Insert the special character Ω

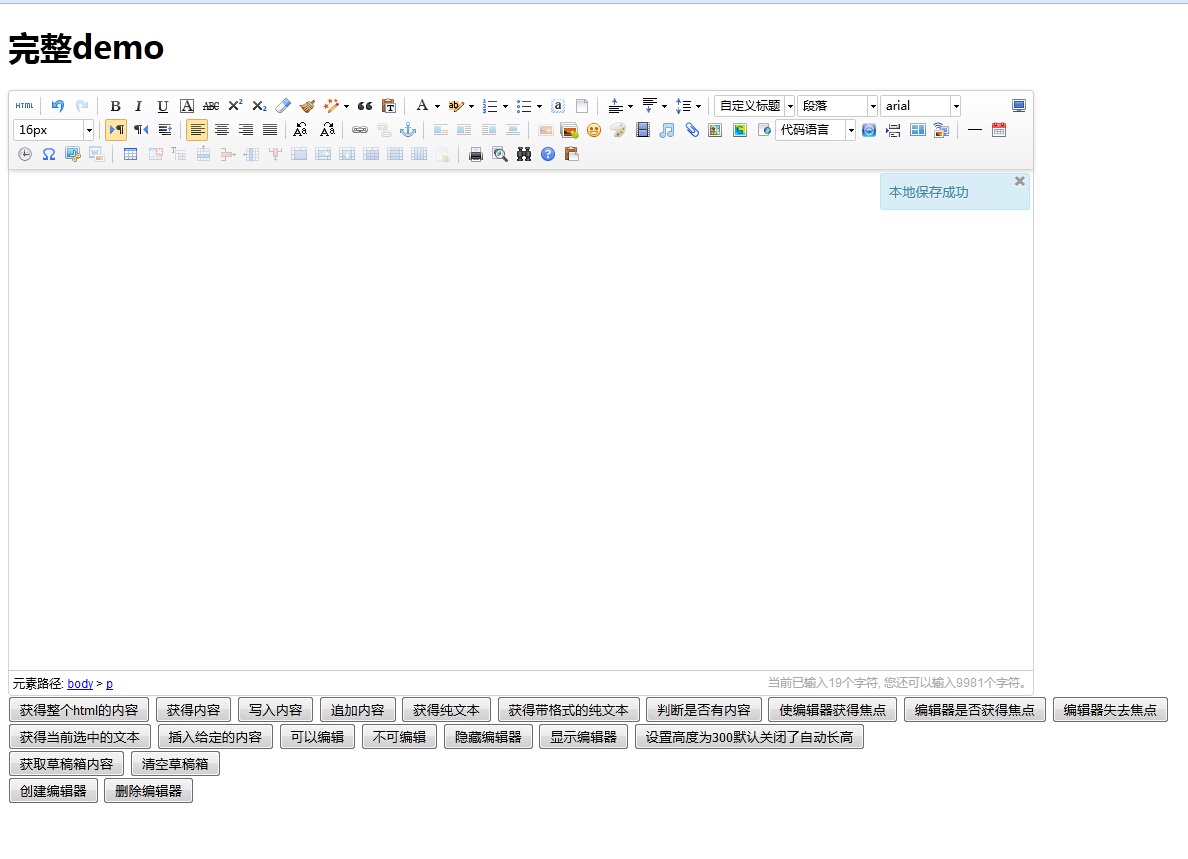48,154
